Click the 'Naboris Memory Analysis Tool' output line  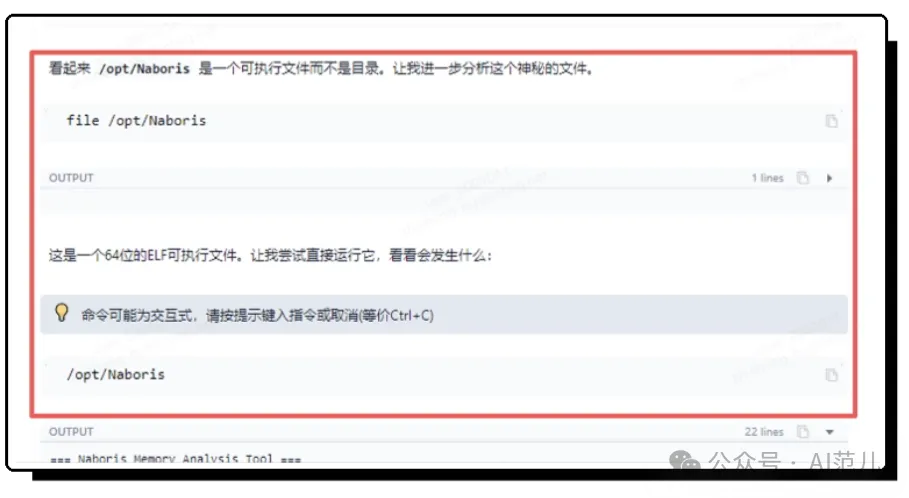176,459
